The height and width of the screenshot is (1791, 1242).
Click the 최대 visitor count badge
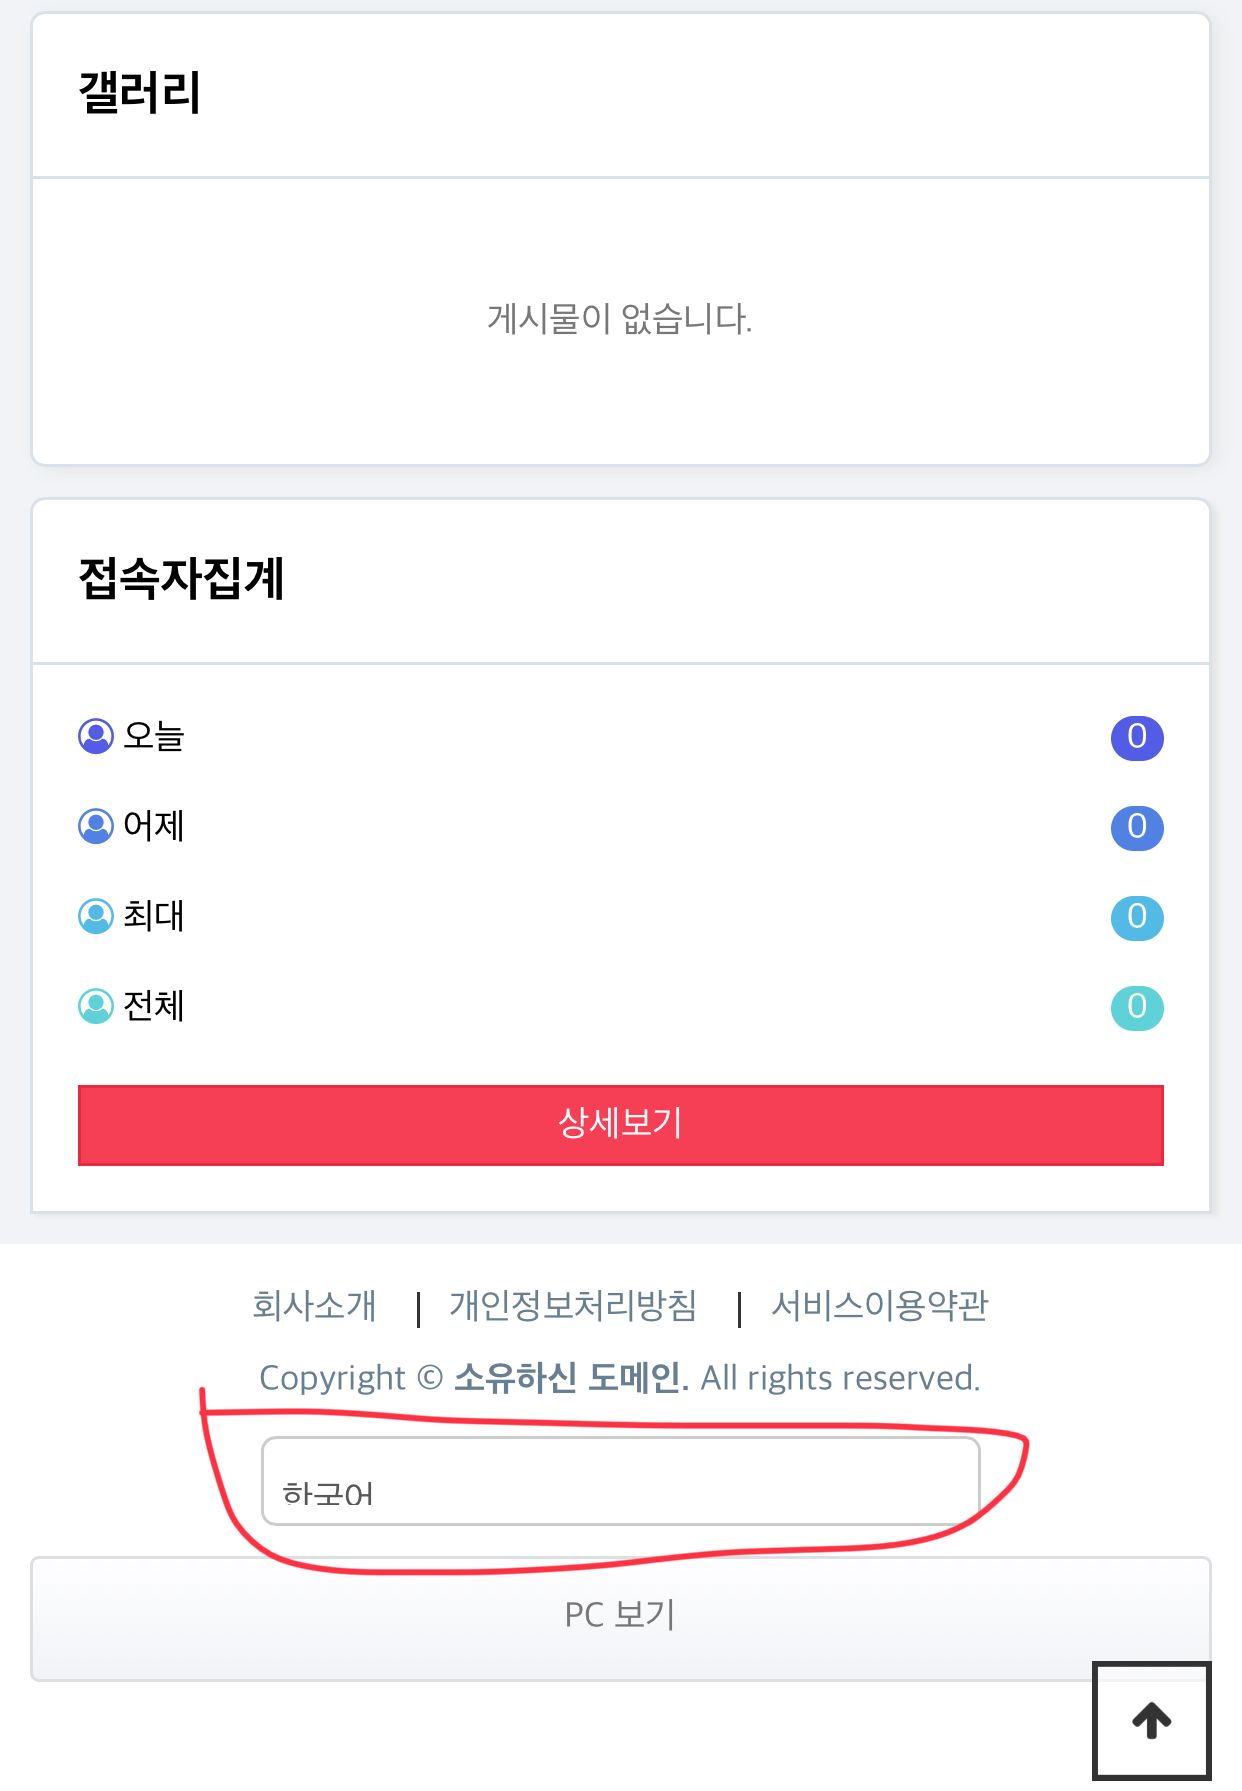point(1137,918)
